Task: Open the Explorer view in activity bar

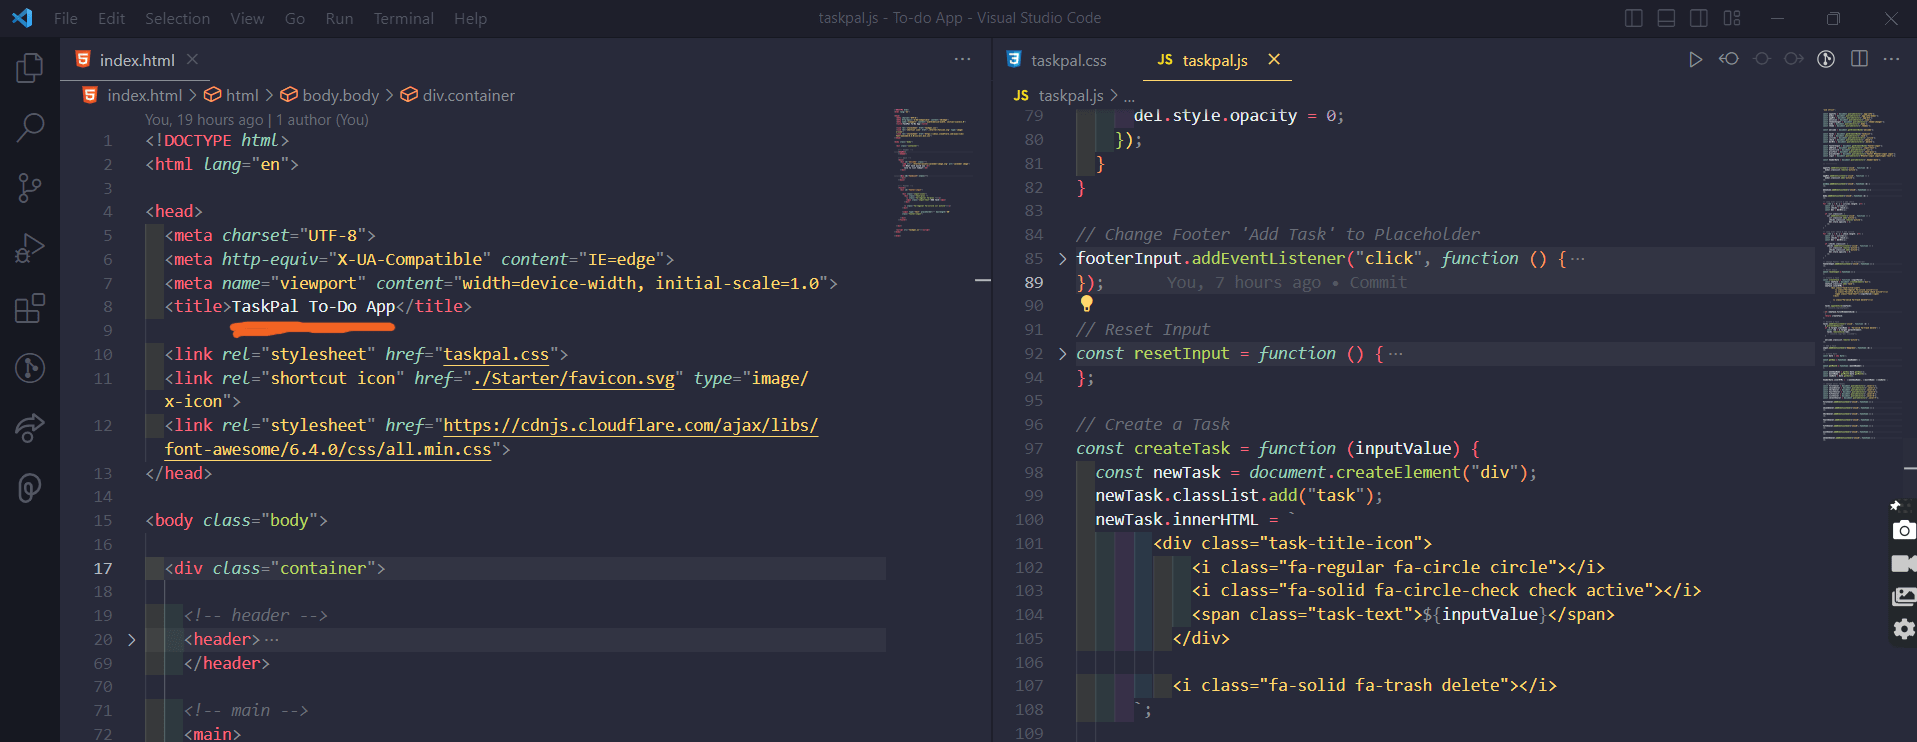Action: point(30,68)
